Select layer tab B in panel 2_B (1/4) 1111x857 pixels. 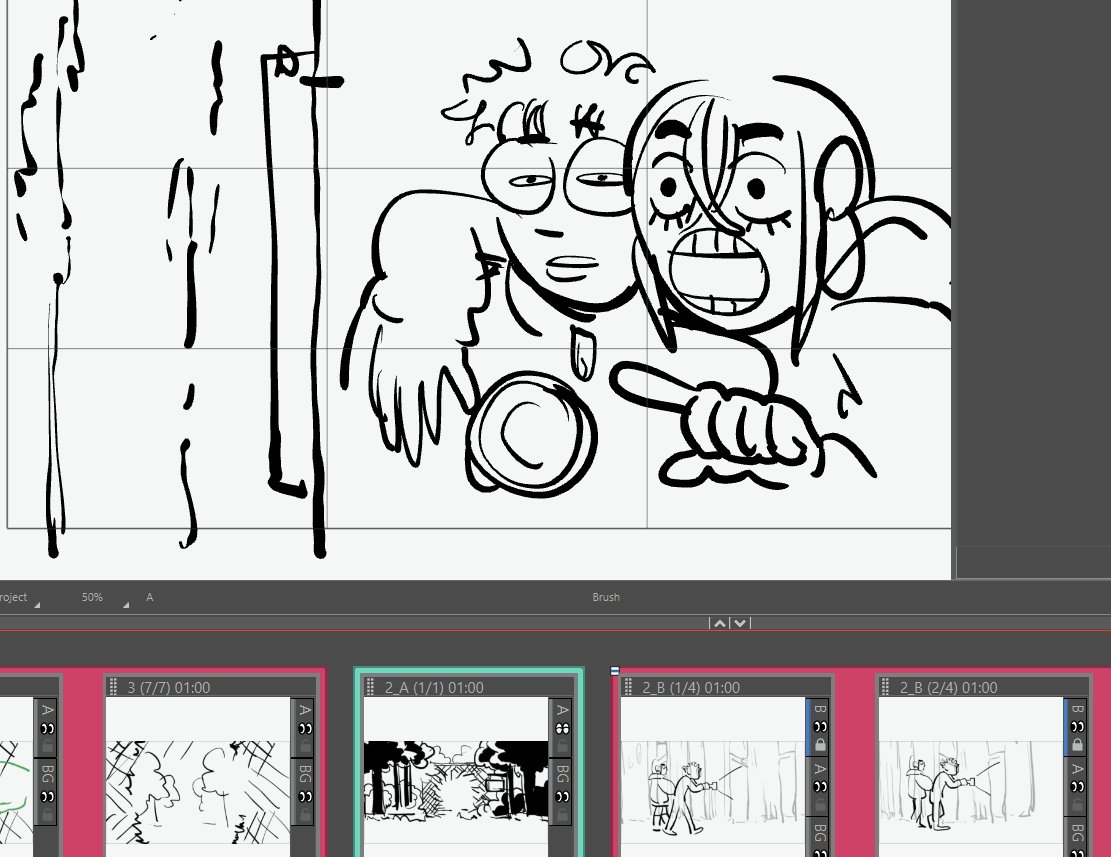tap(820, 709)
